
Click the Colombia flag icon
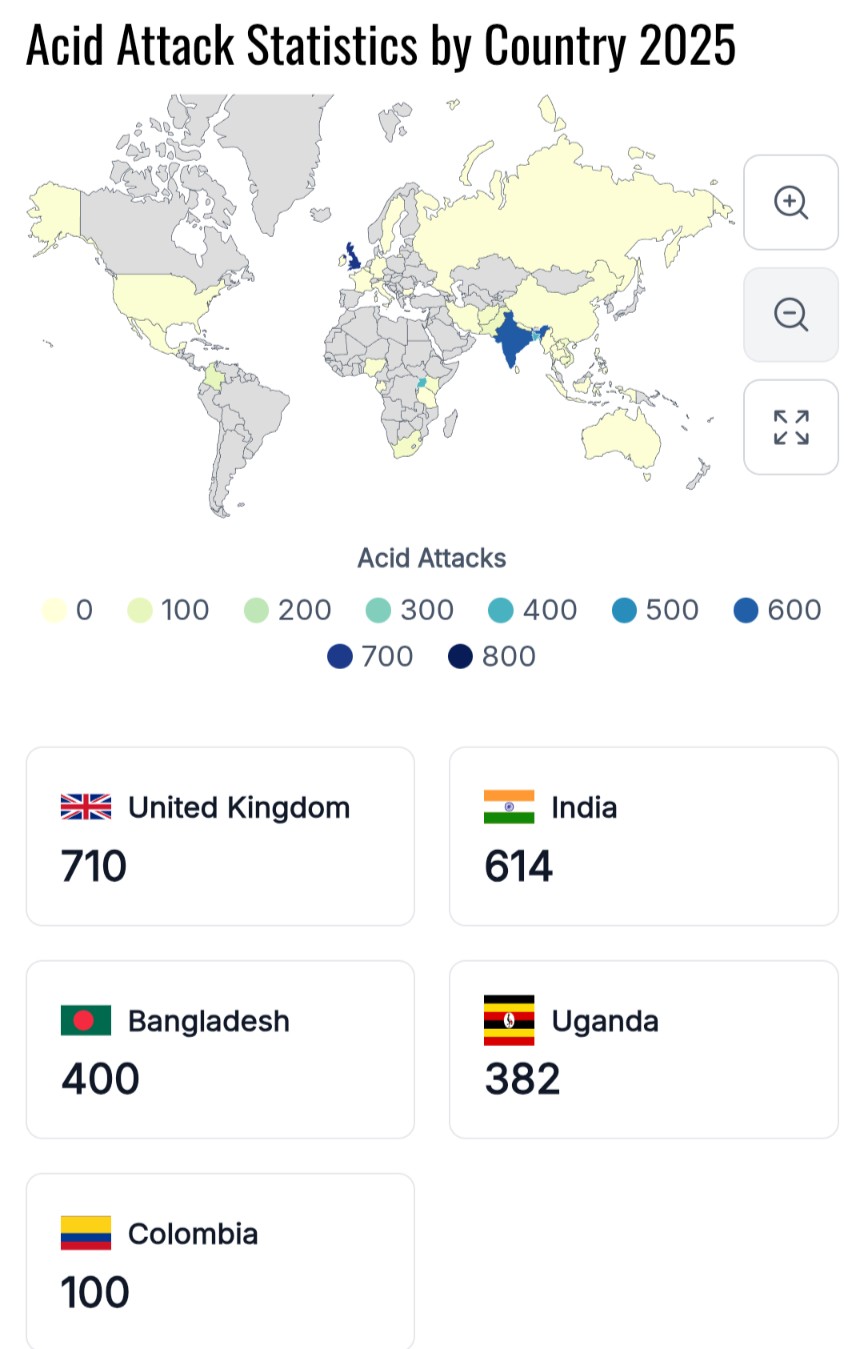[86, 1233]
